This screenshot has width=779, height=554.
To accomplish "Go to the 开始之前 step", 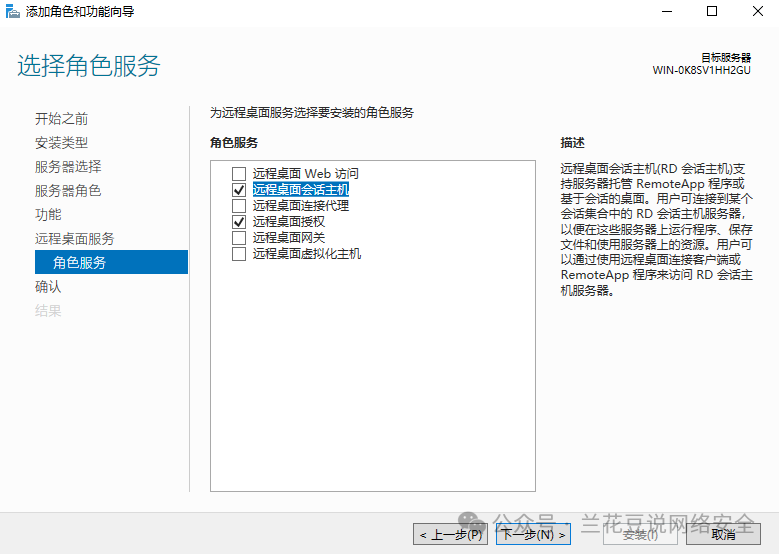I will pyautogui.click(x=61, y=118).
